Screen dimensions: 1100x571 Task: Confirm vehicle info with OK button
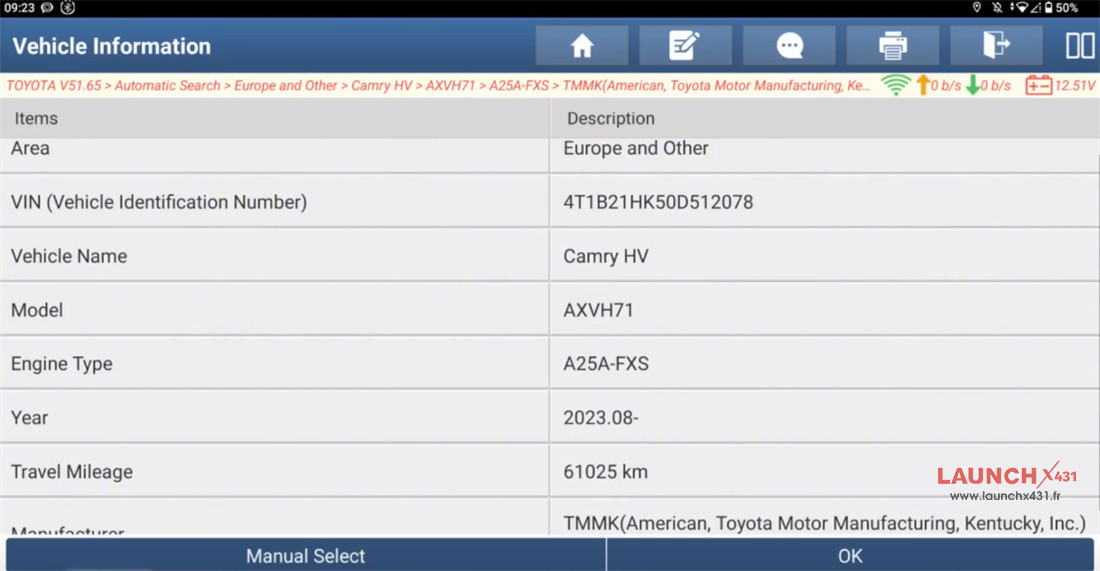[x=850, y=556]
